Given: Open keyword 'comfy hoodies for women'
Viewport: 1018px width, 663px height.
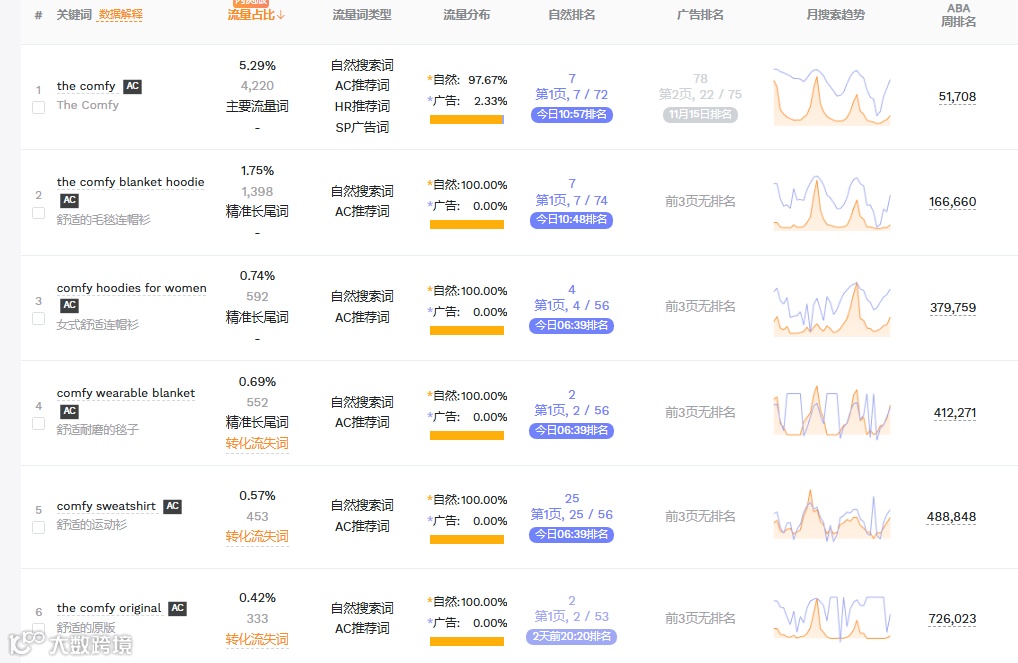Looking at the screenshot, I should pos(131,288).
